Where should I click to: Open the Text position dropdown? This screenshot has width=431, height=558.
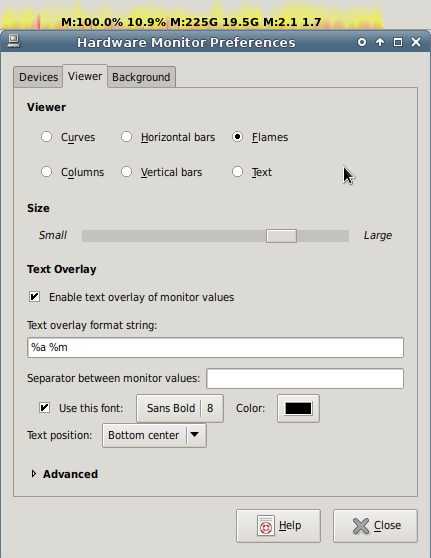[x=154, y=435]
